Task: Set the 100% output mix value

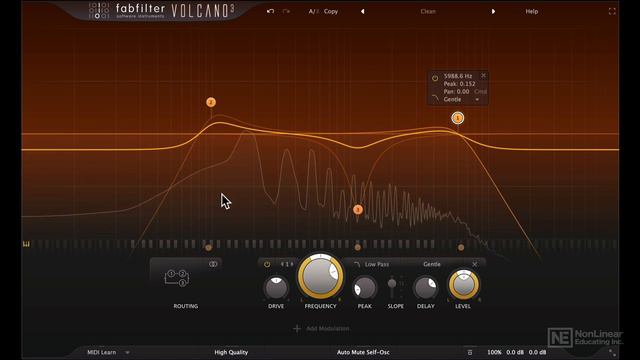Action: tap(494, 352)
